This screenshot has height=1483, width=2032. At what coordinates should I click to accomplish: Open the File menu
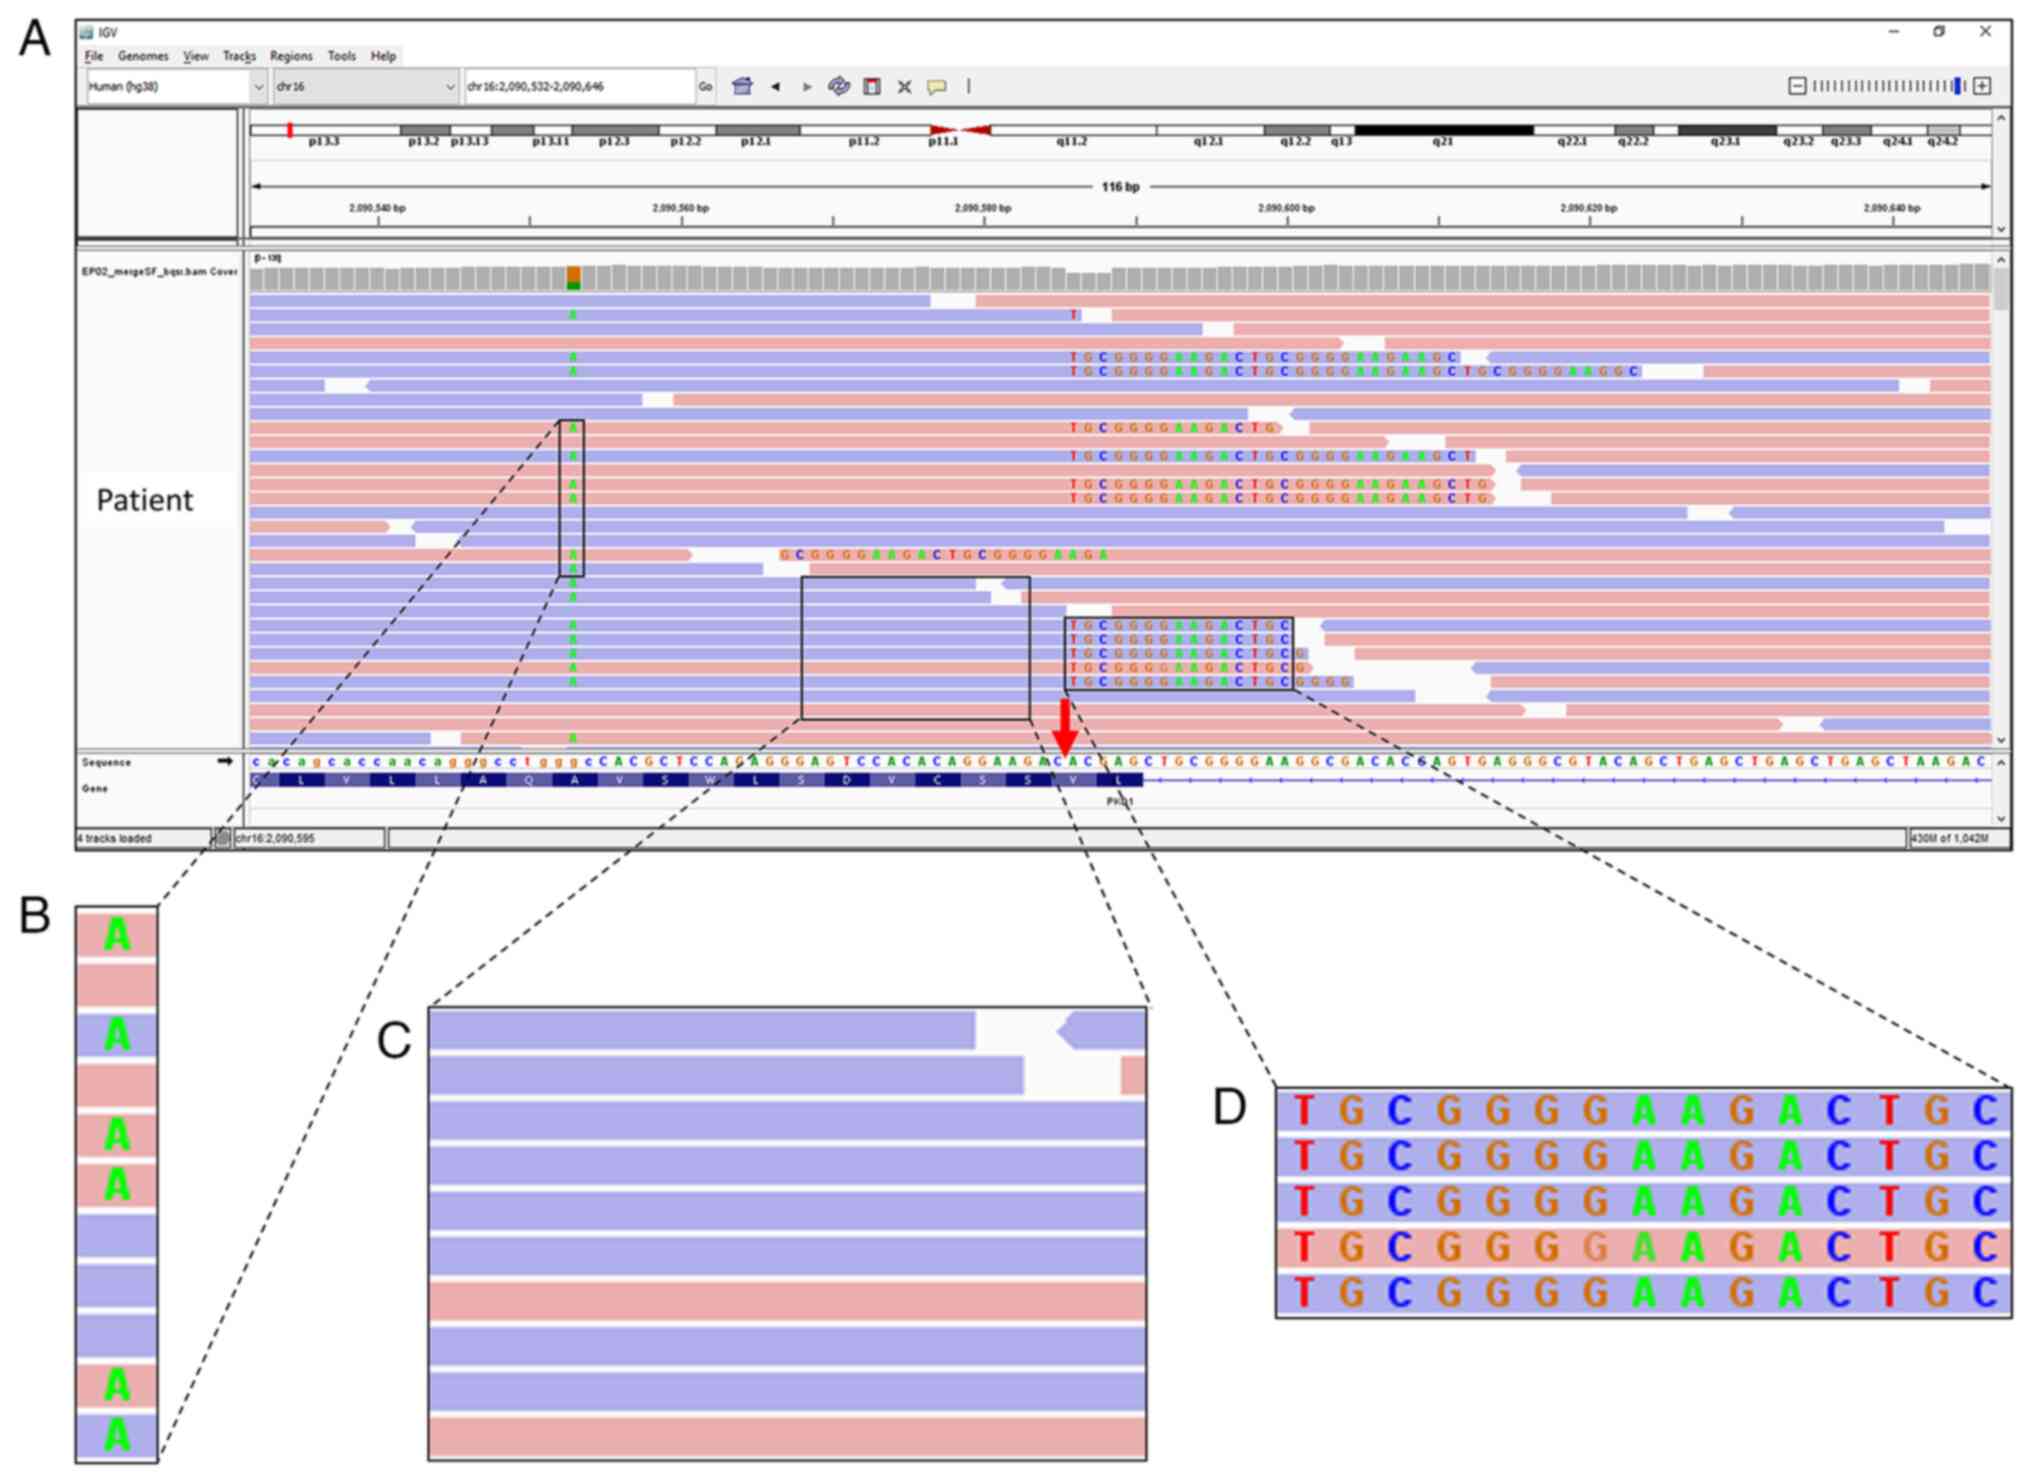point(94,56)
